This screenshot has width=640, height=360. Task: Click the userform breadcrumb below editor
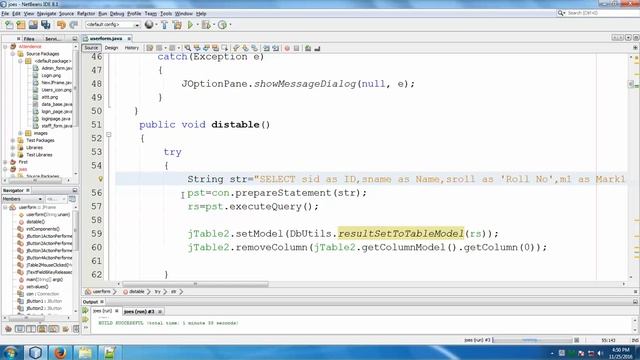click(x=98, y=292)
